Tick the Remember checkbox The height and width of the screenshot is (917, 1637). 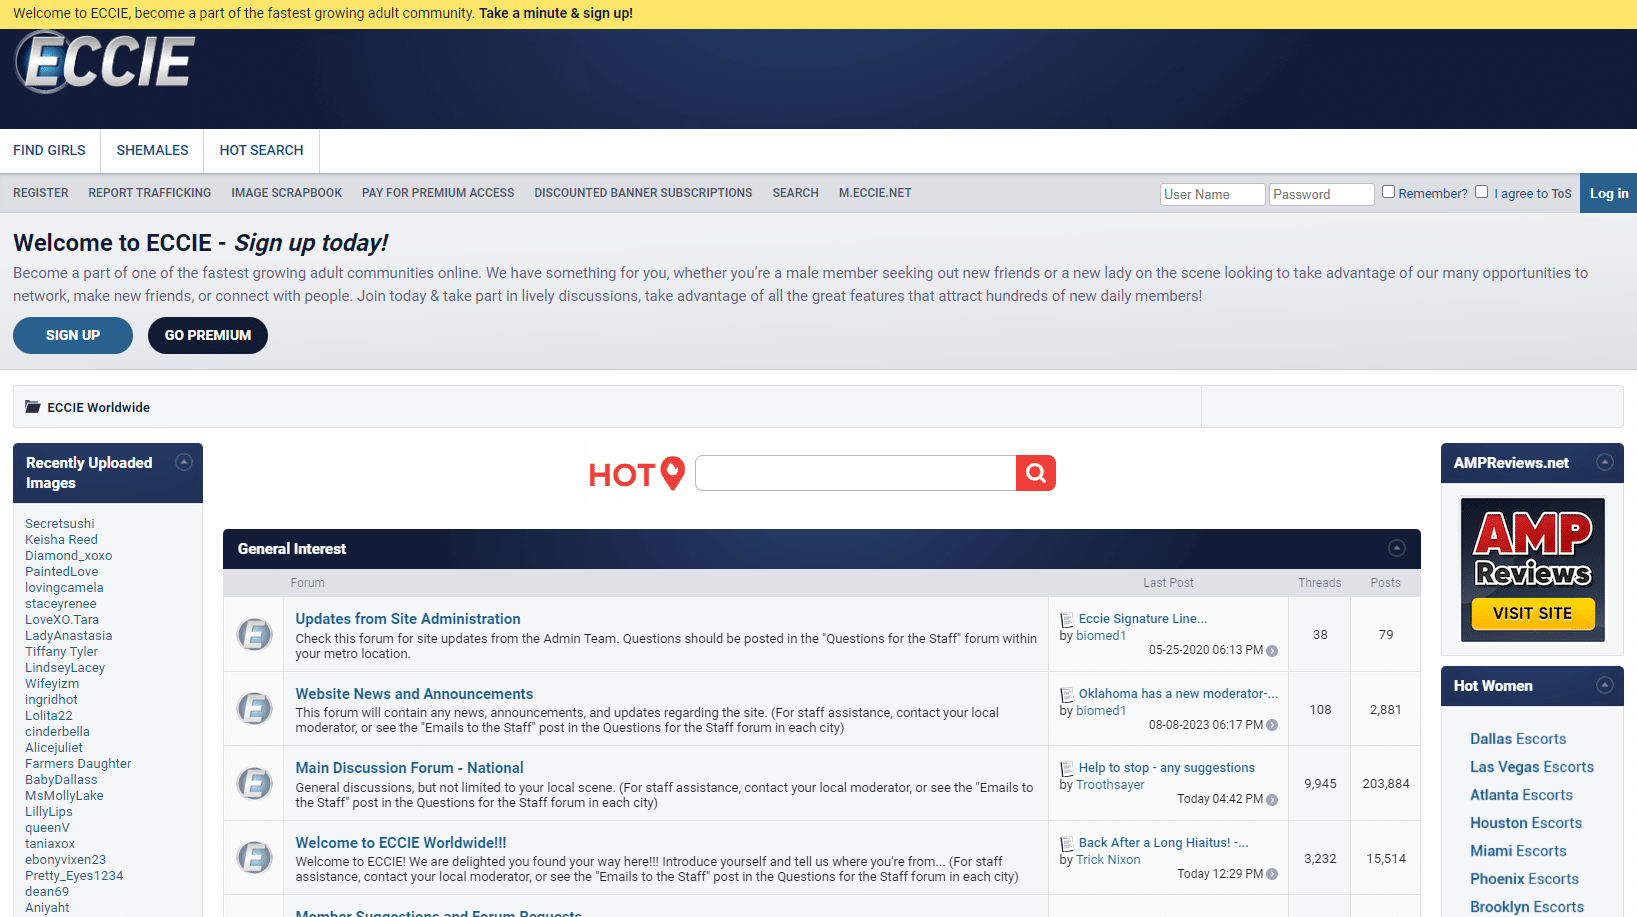[x=1388, y=192]
